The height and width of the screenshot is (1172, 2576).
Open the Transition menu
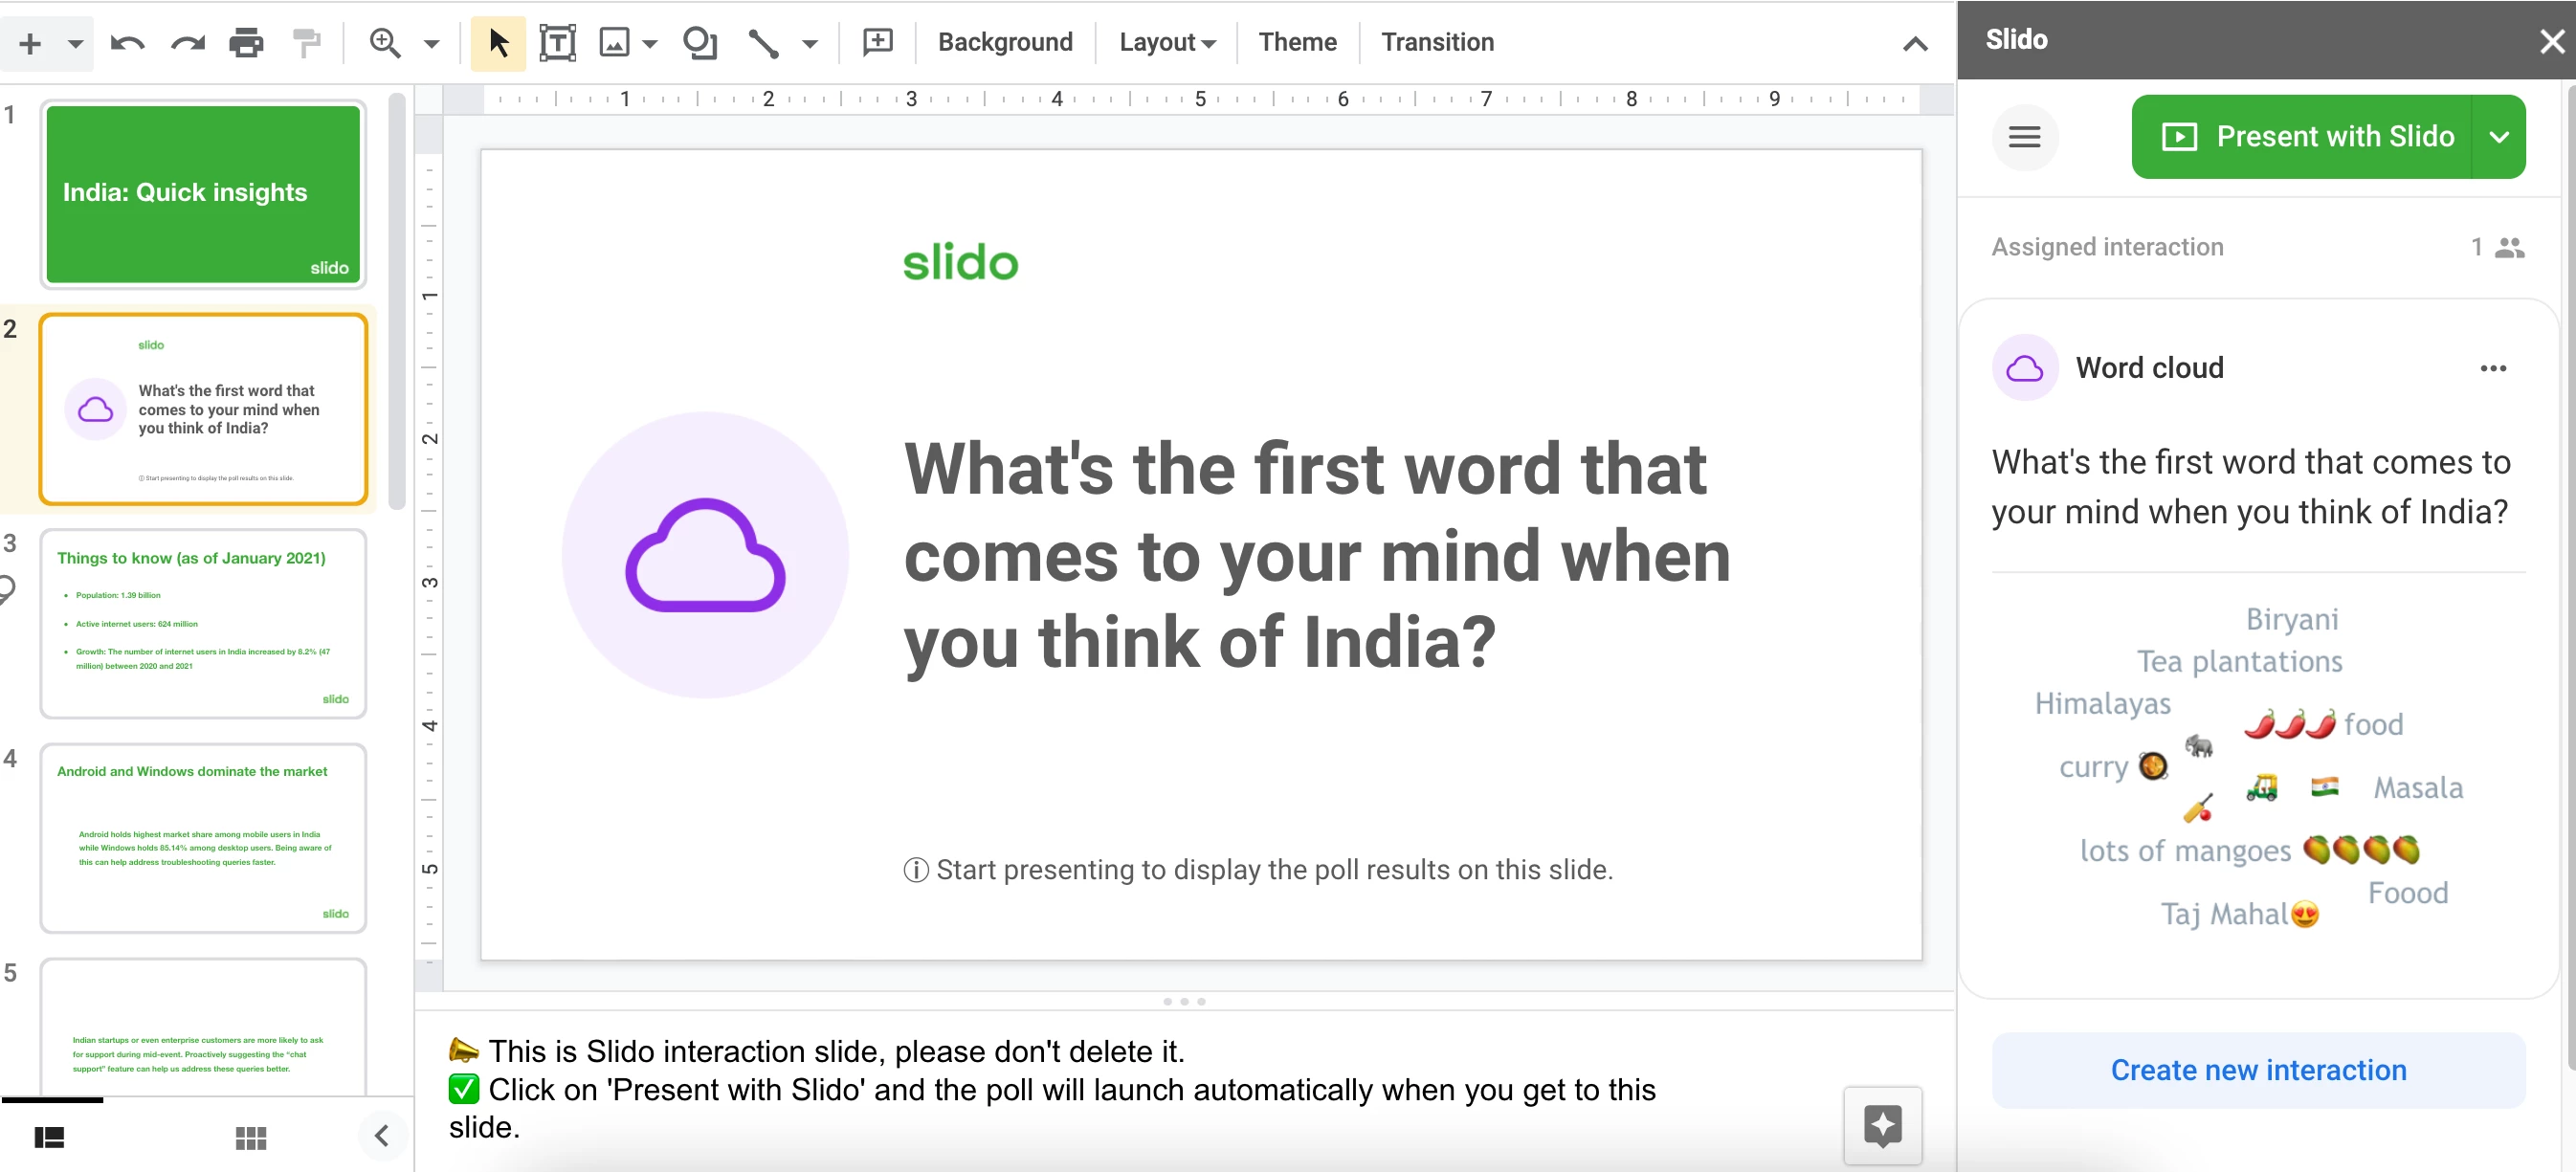coord(1437,43)
